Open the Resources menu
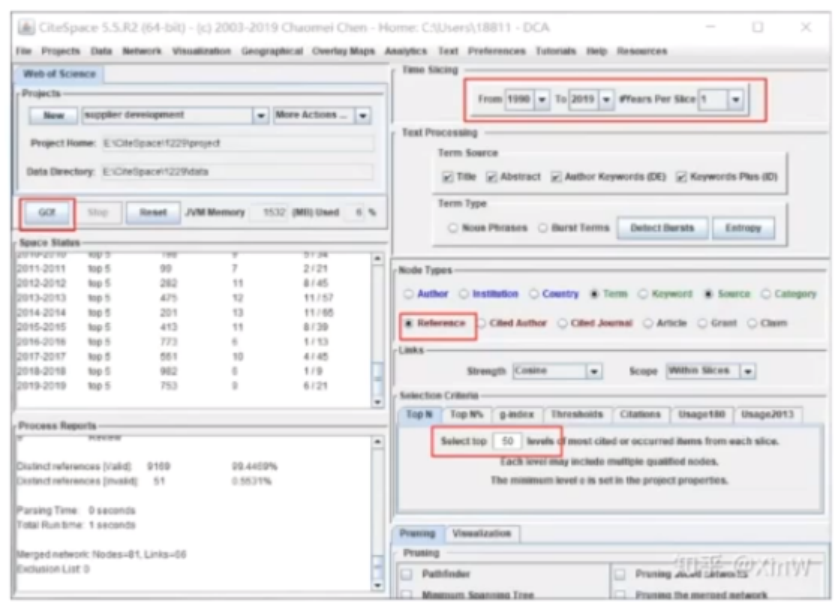836x605 pixels. (642, 51)
